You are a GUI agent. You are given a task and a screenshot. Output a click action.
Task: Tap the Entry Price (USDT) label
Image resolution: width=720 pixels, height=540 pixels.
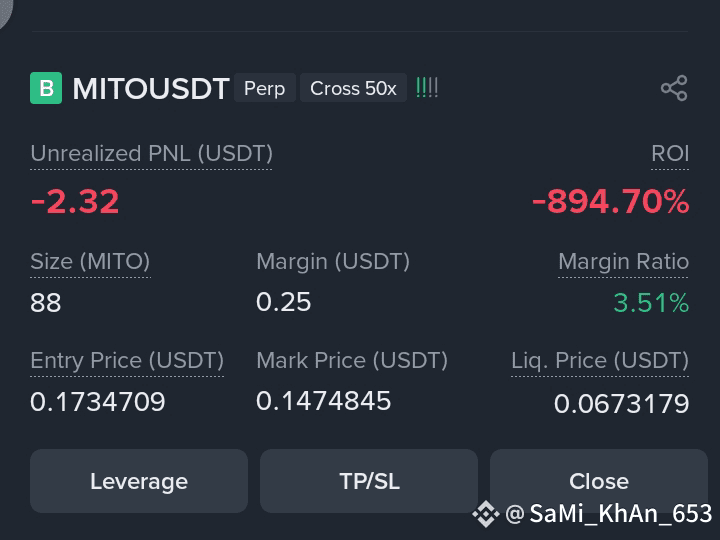pyautogui.click(x=127, y=360)
